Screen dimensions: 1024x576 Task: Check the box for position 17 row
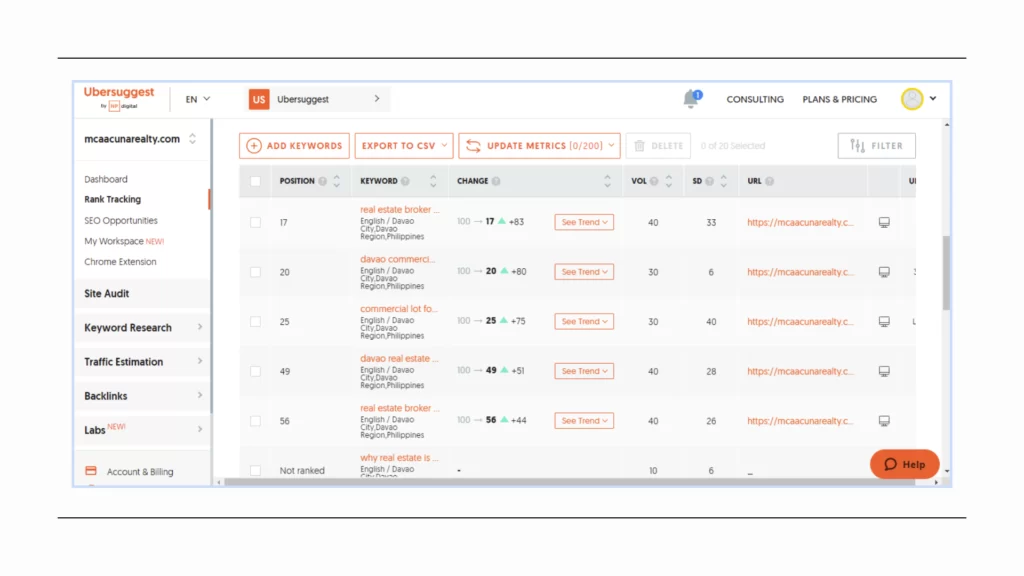coord(255,222)
